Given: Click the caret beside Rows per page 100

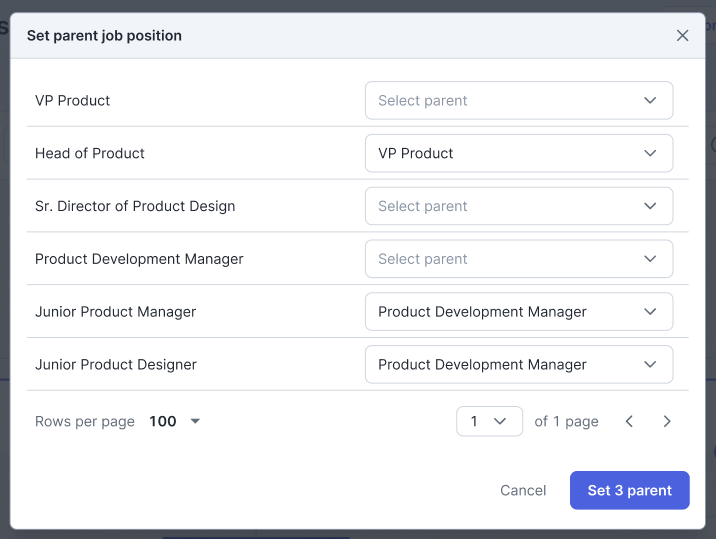Looking at the screenshot, I should point(195,422).
